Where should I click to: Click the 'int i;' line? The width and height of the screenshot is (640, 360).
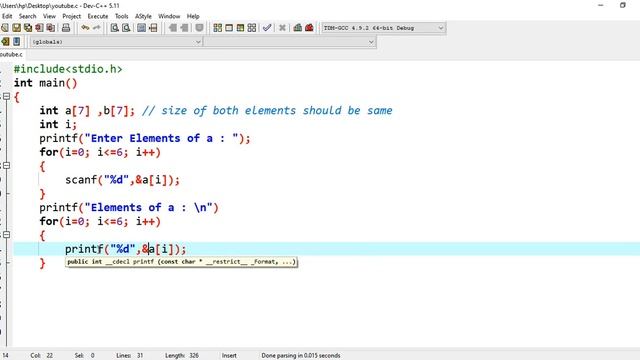click(x=58, y=124)
